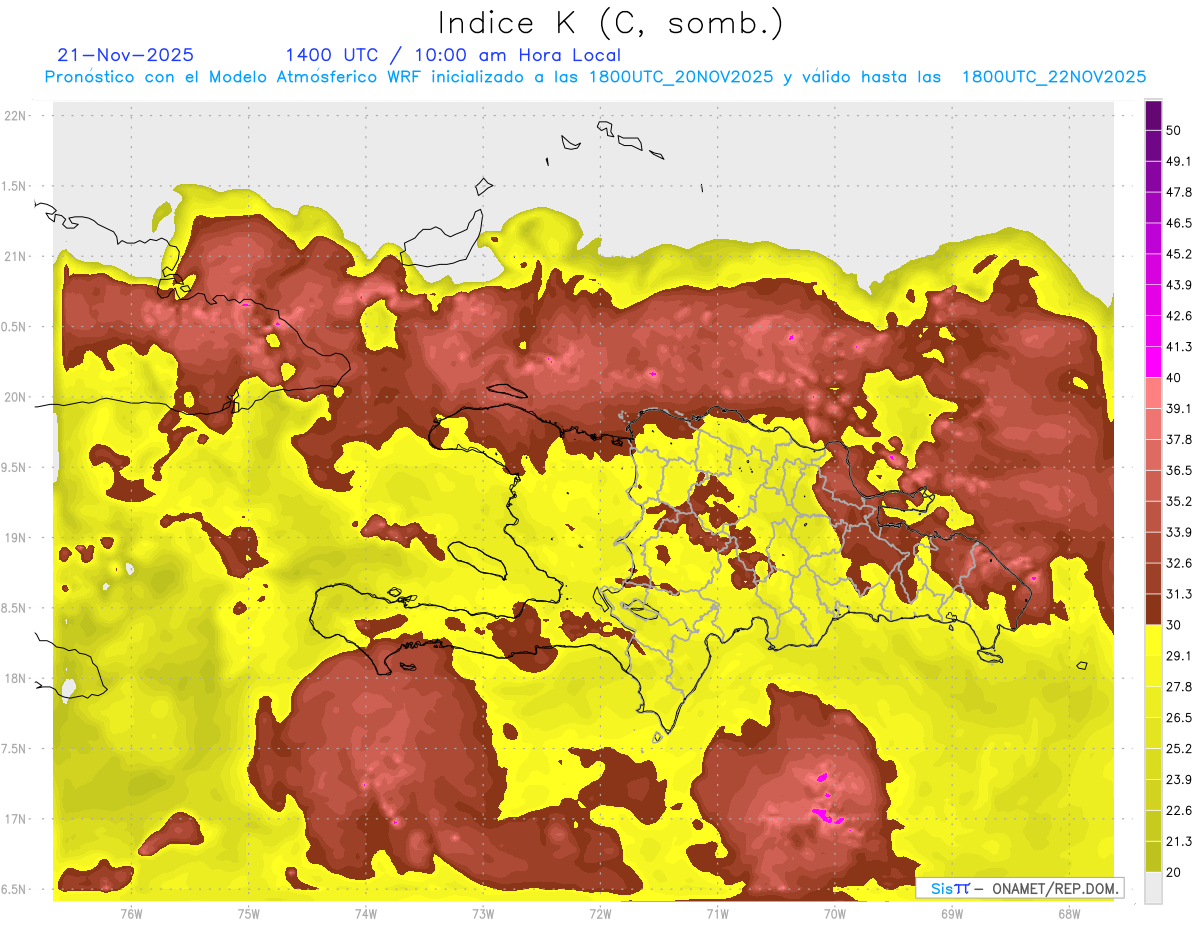Viewport: 1200px width, 927px height.
Task: Click the legend value '45.2'
Action: 1179,254
